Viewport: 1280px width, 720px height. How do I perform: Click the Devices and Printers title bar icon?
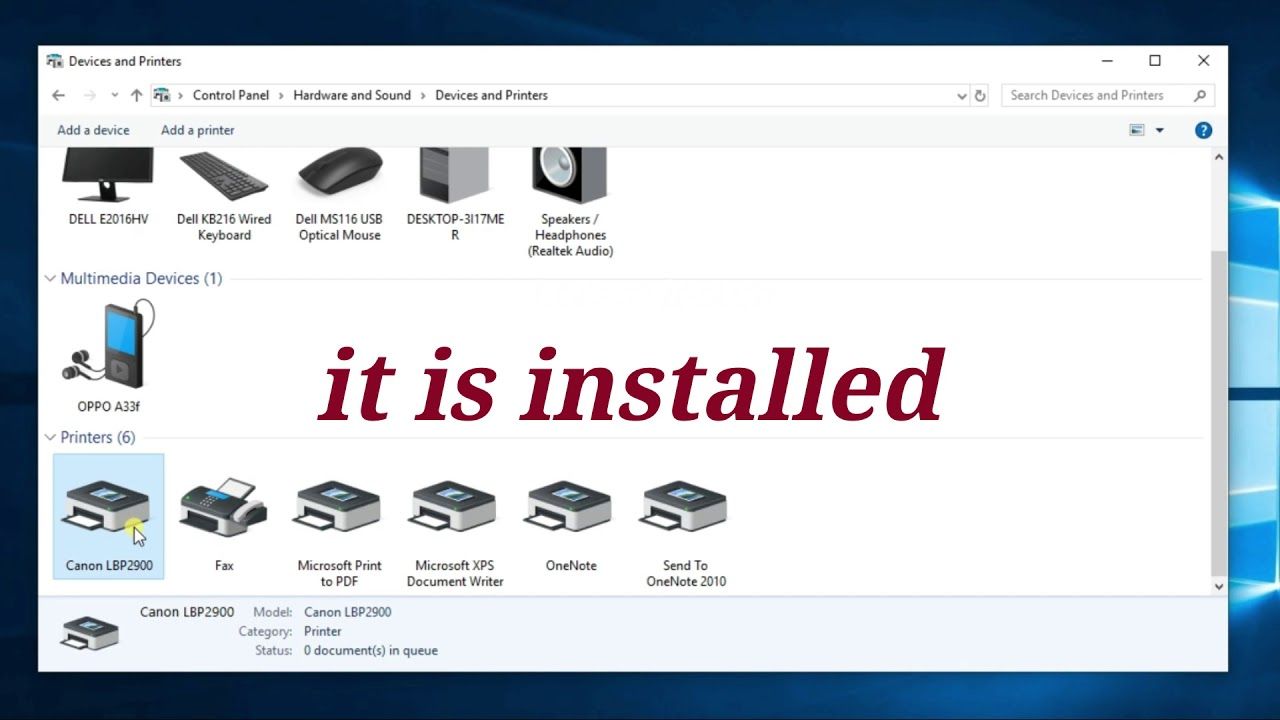pos(55,61)
